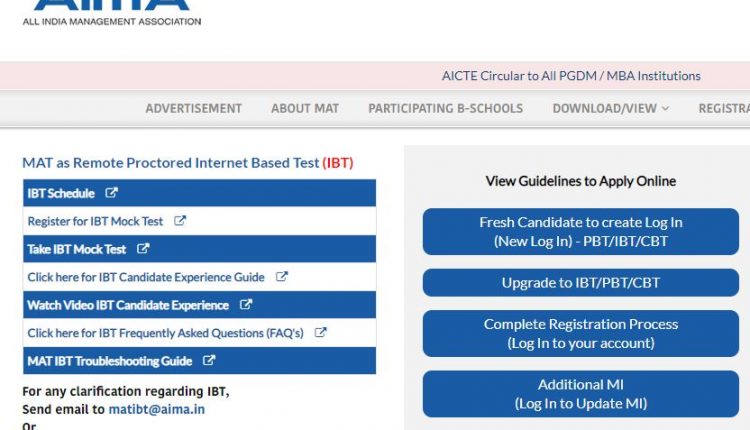Select the Registration menu item
The width and height of the screenshot is (750, 430).
click(x=724, y=109)
